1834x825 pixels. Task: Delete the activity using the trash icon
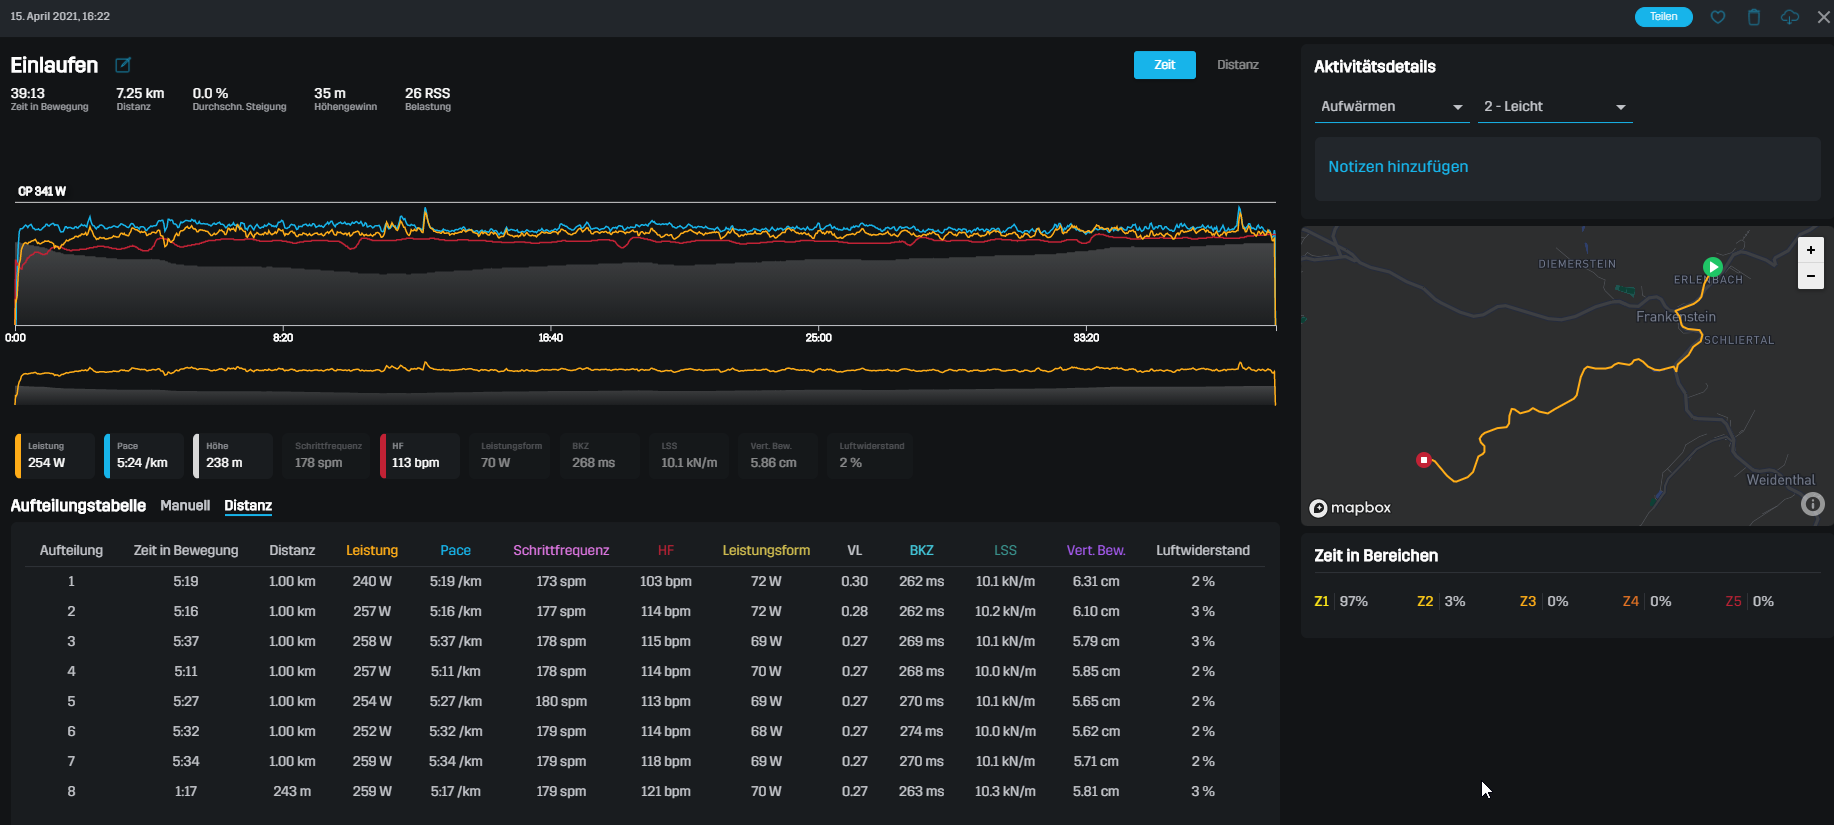pyautogui.click(x=1753, y=17)
